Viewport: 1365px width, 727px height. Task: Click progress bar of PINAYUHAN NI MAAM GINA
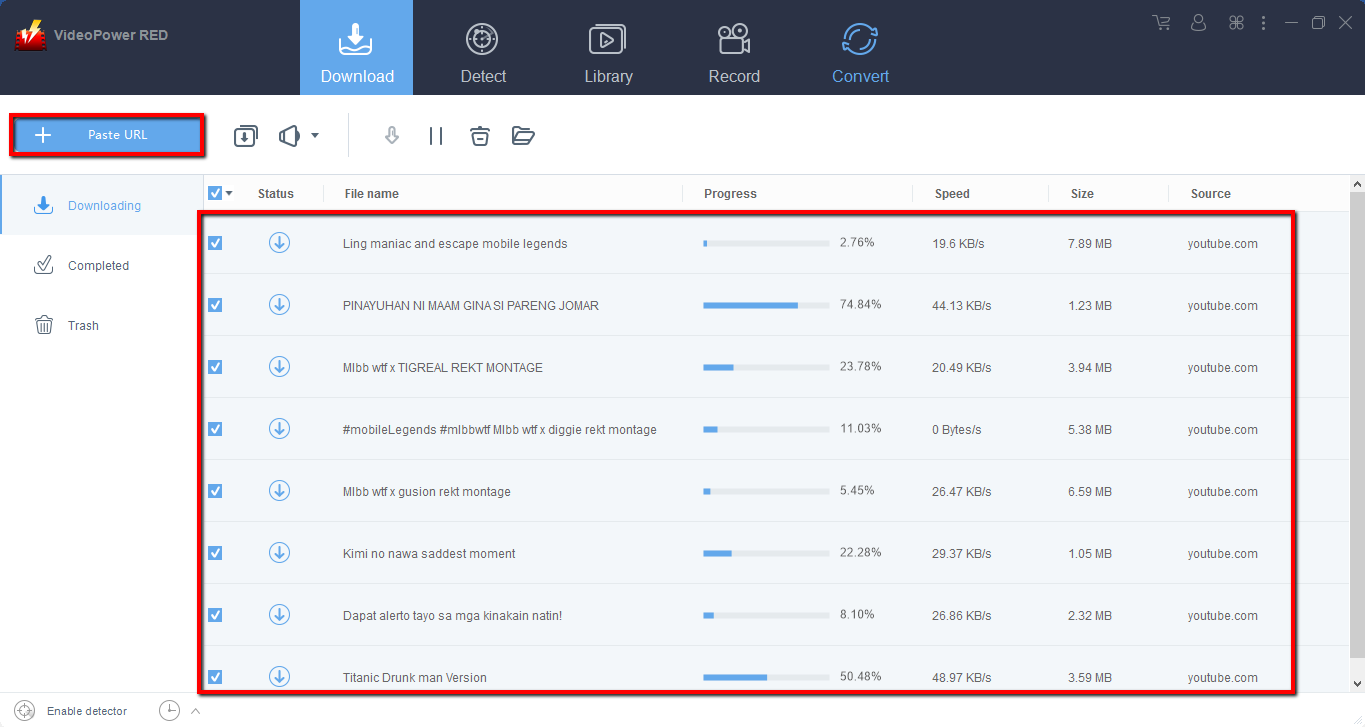(x=766, y=305)
